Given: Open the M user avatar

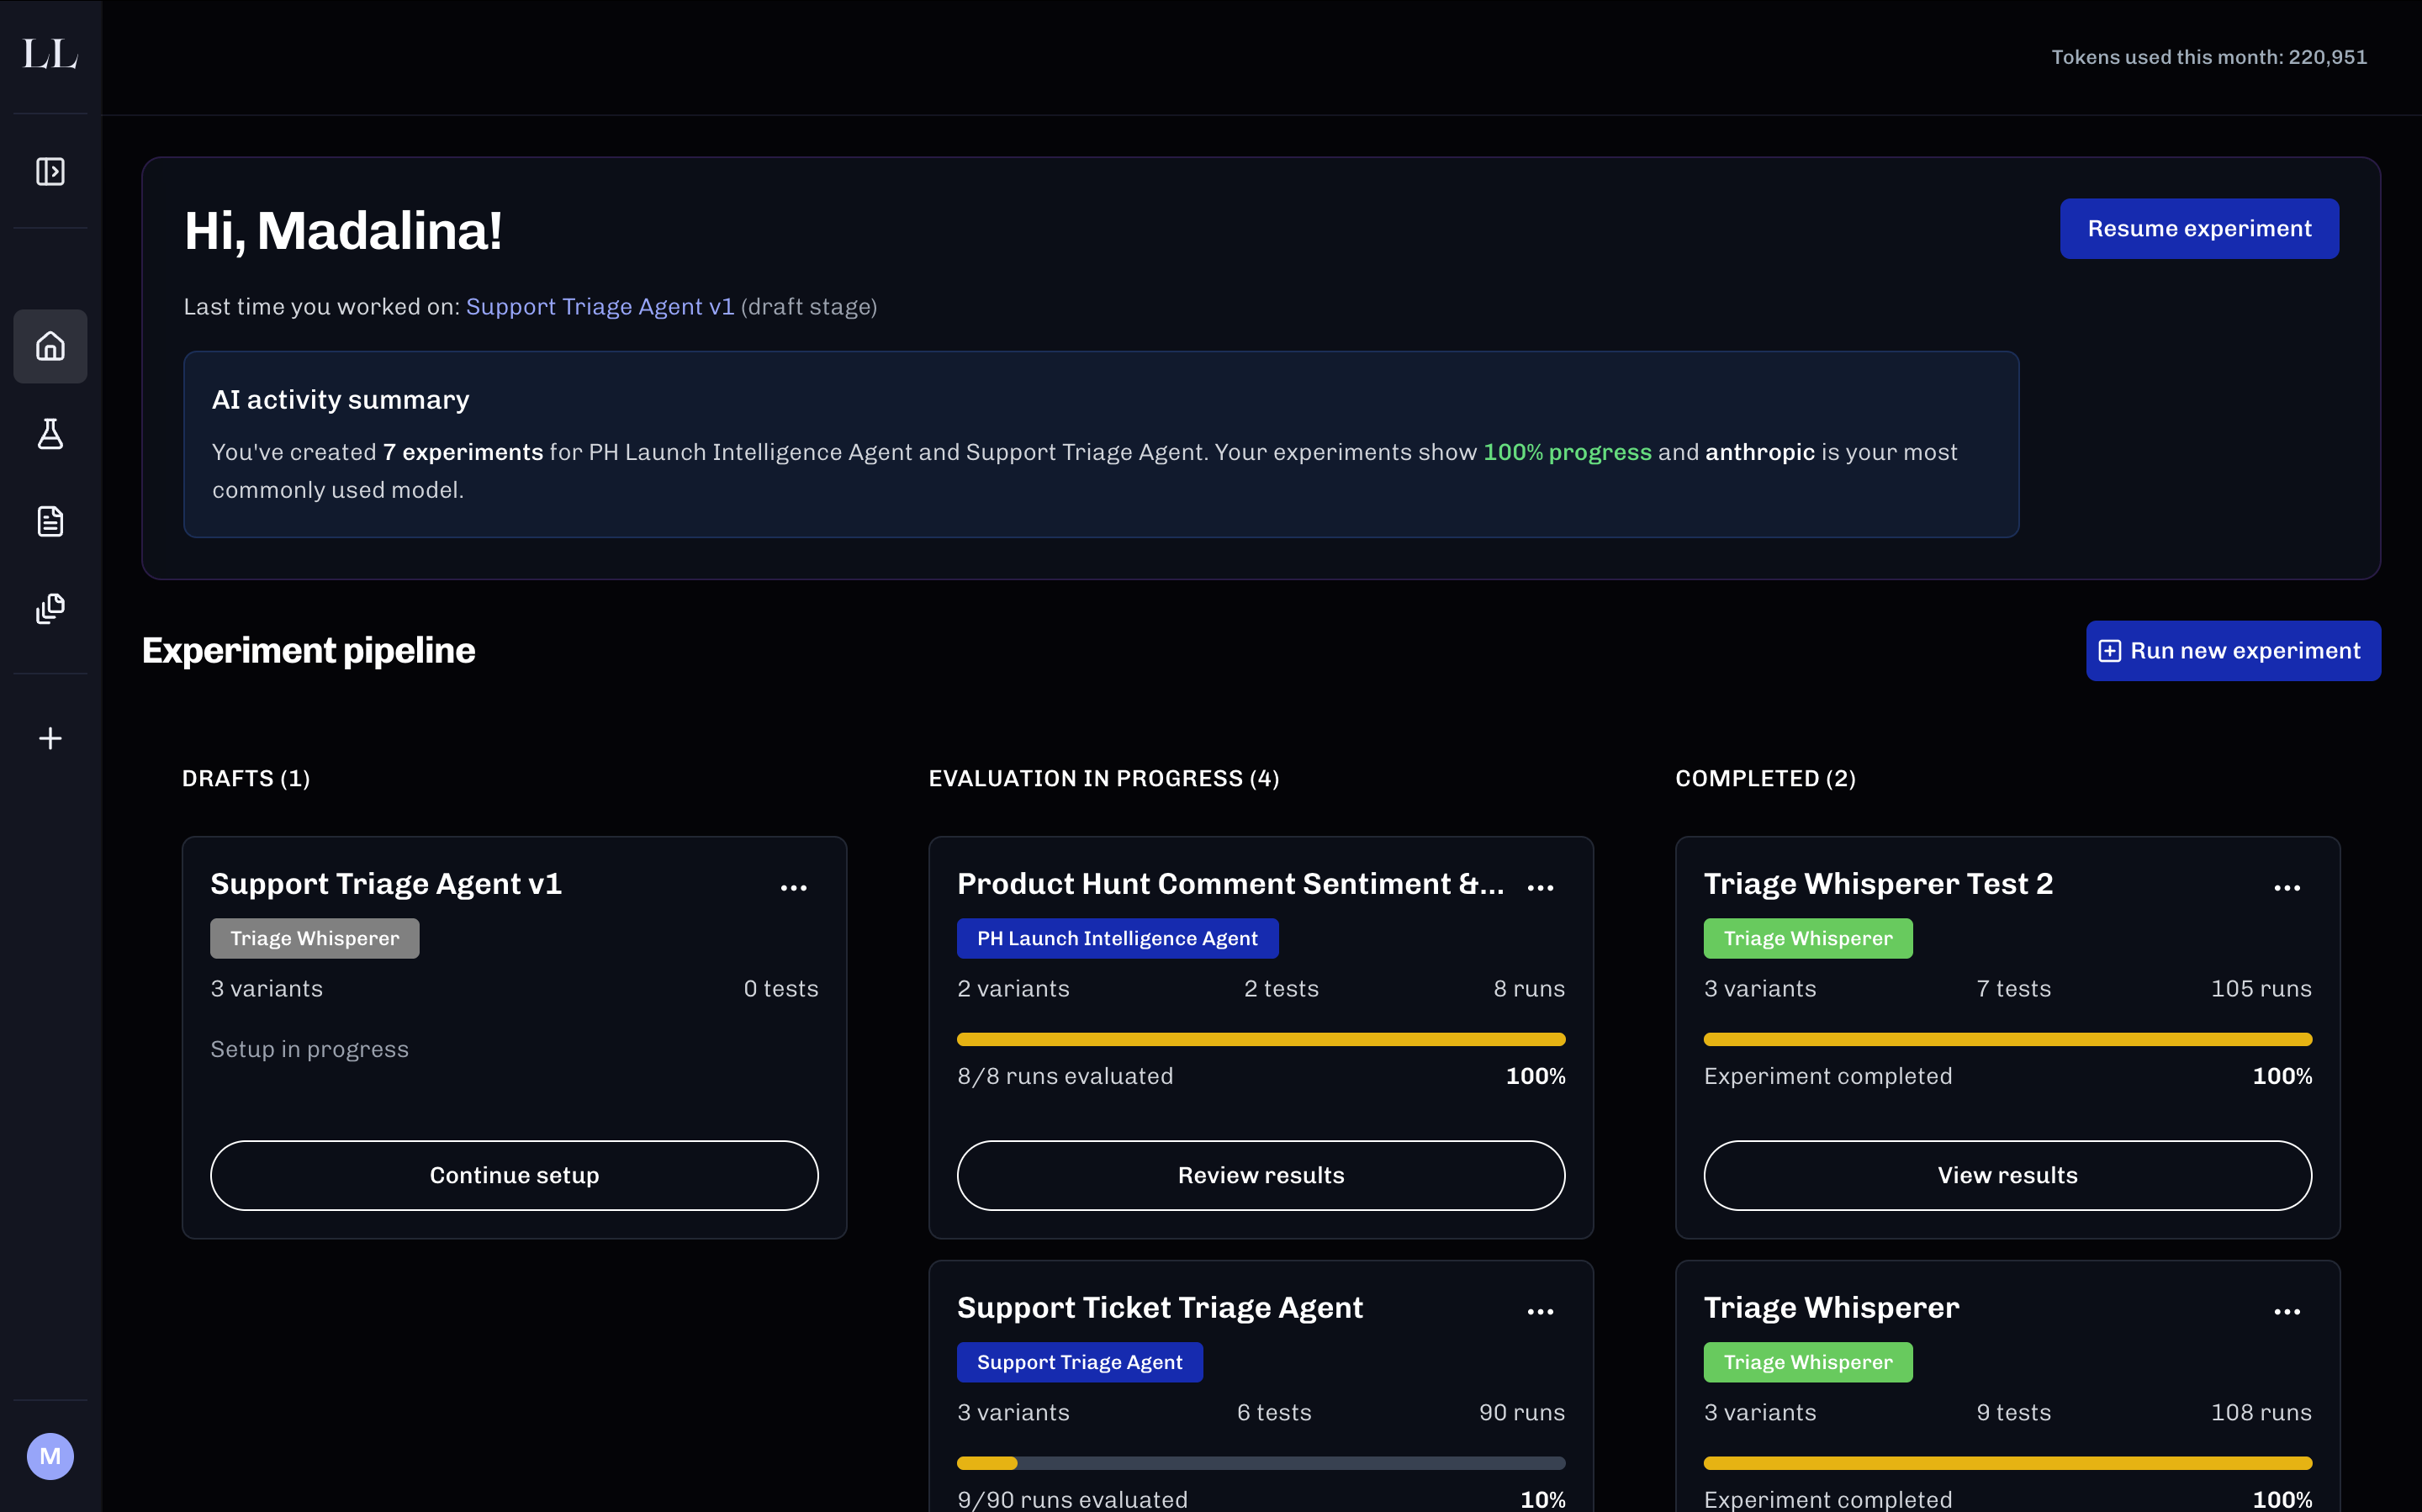Looking at the screenshot, I should [x=50, y=1456].
